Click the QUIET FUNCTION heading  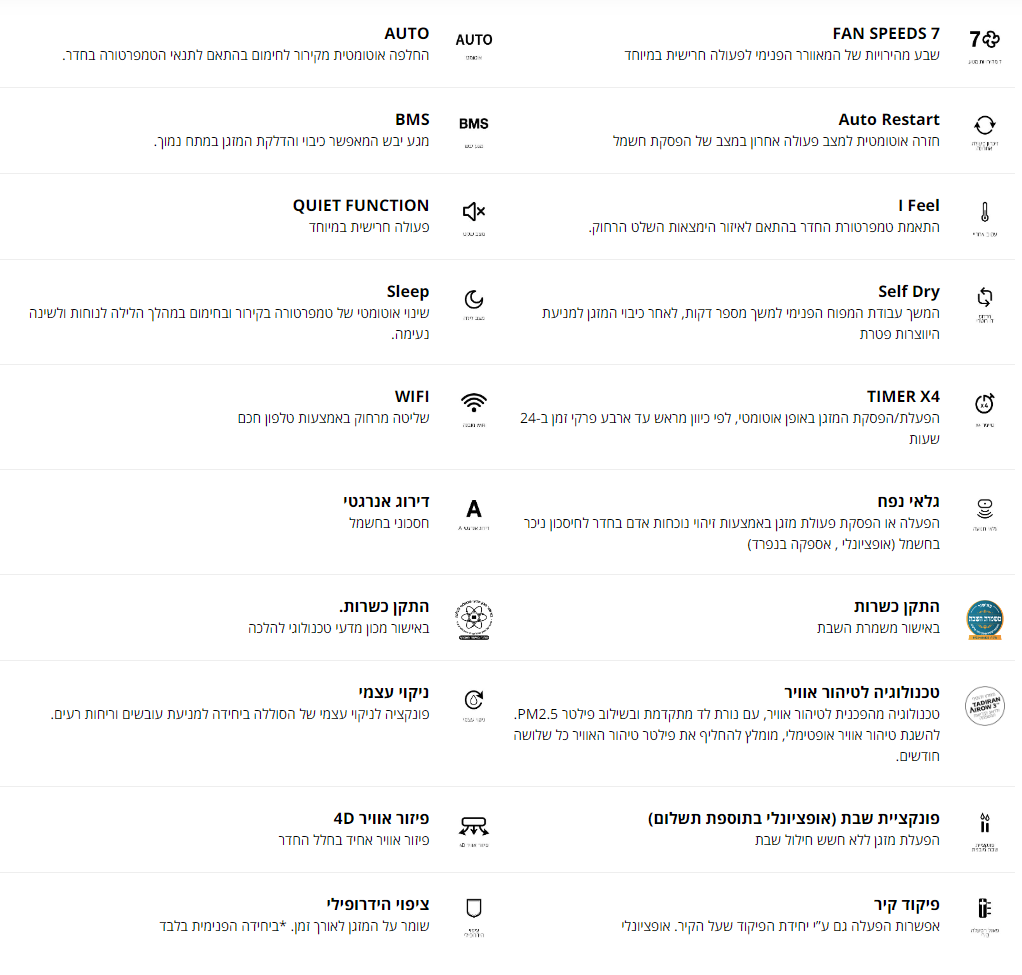tap(361, 205)
